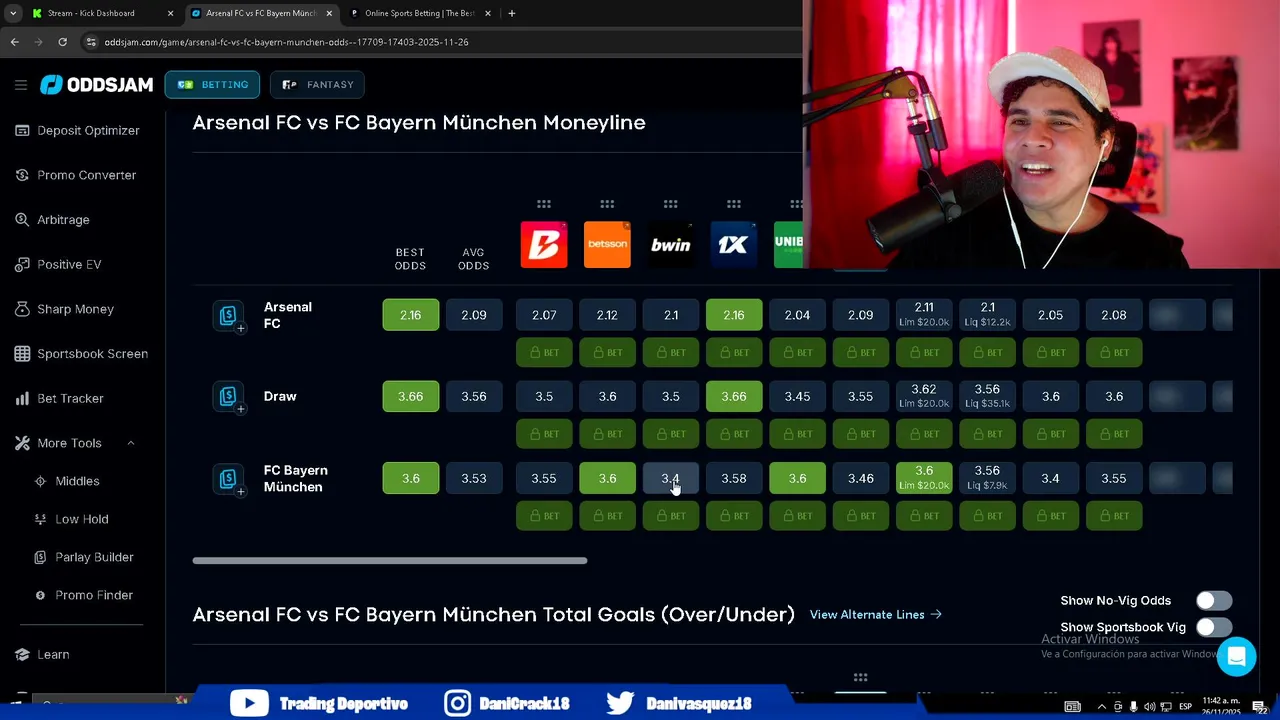Open Middles tool
The width and height of the screenshot is (1280, 720).
[x=67, y=481]
